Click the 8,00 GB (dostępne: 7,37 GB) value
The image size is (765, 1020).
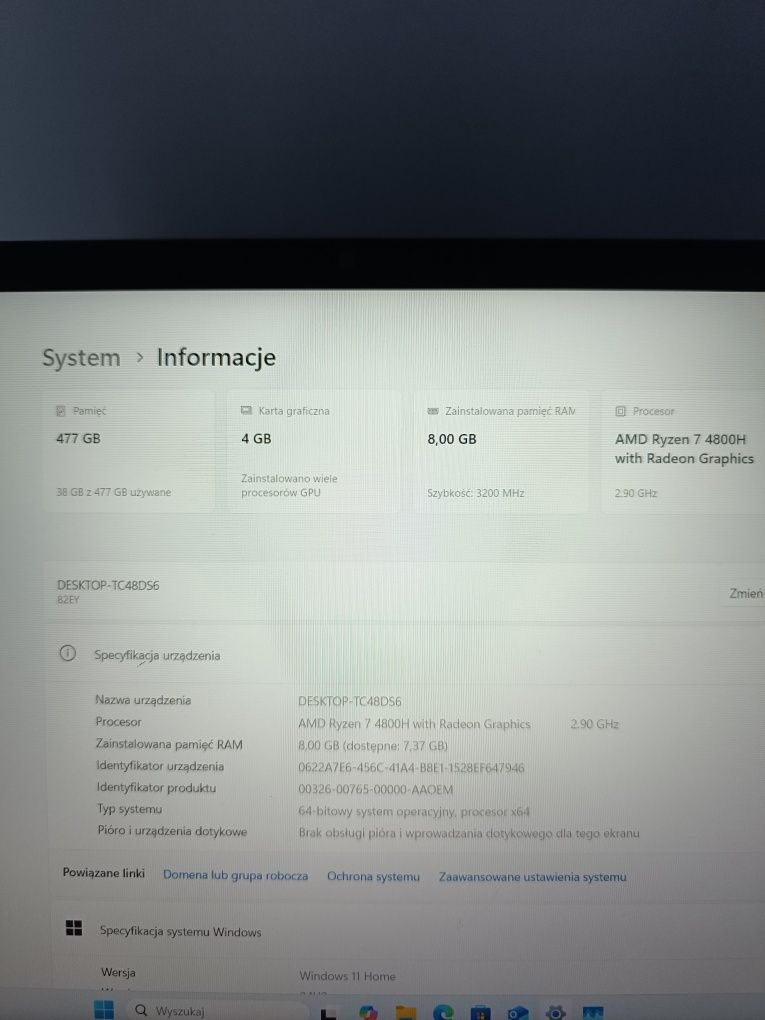coord(373,745)
